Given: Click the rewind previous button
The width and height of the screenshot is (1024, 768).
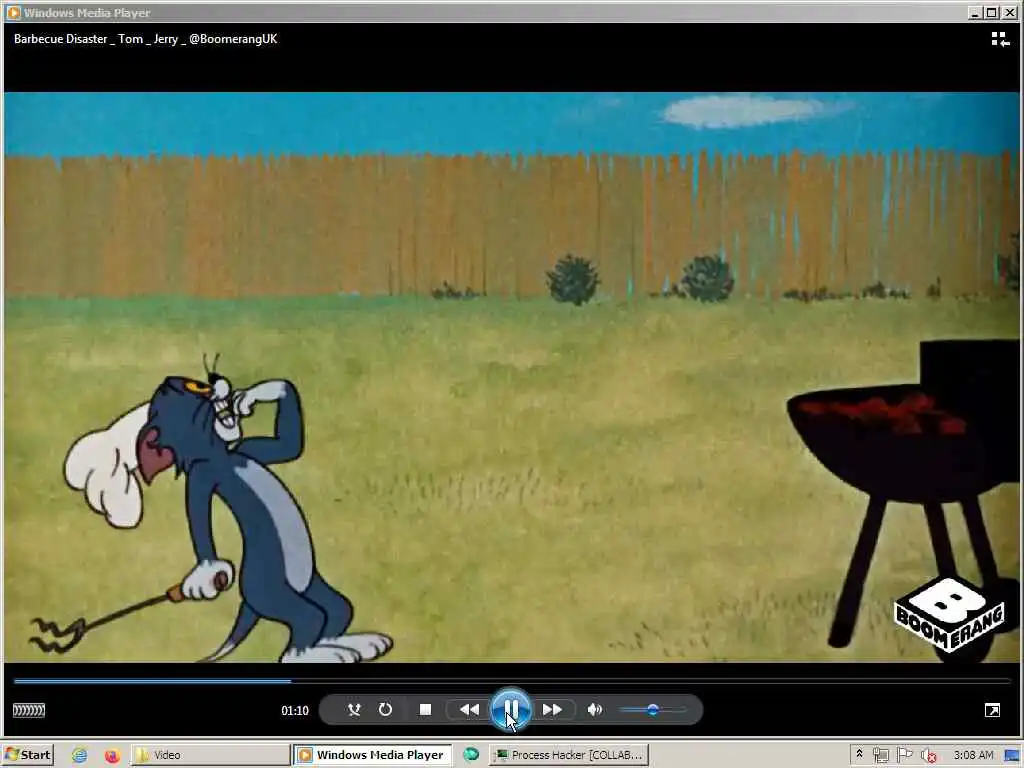Looking at the screenshot, I should pos(469,709).
